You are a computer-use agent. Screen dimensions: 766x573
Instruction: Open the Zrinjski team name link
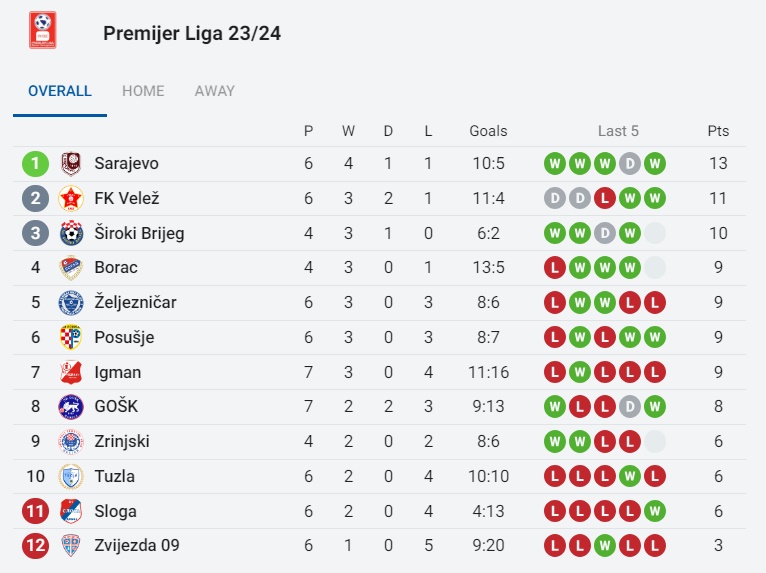click(122, 441)
